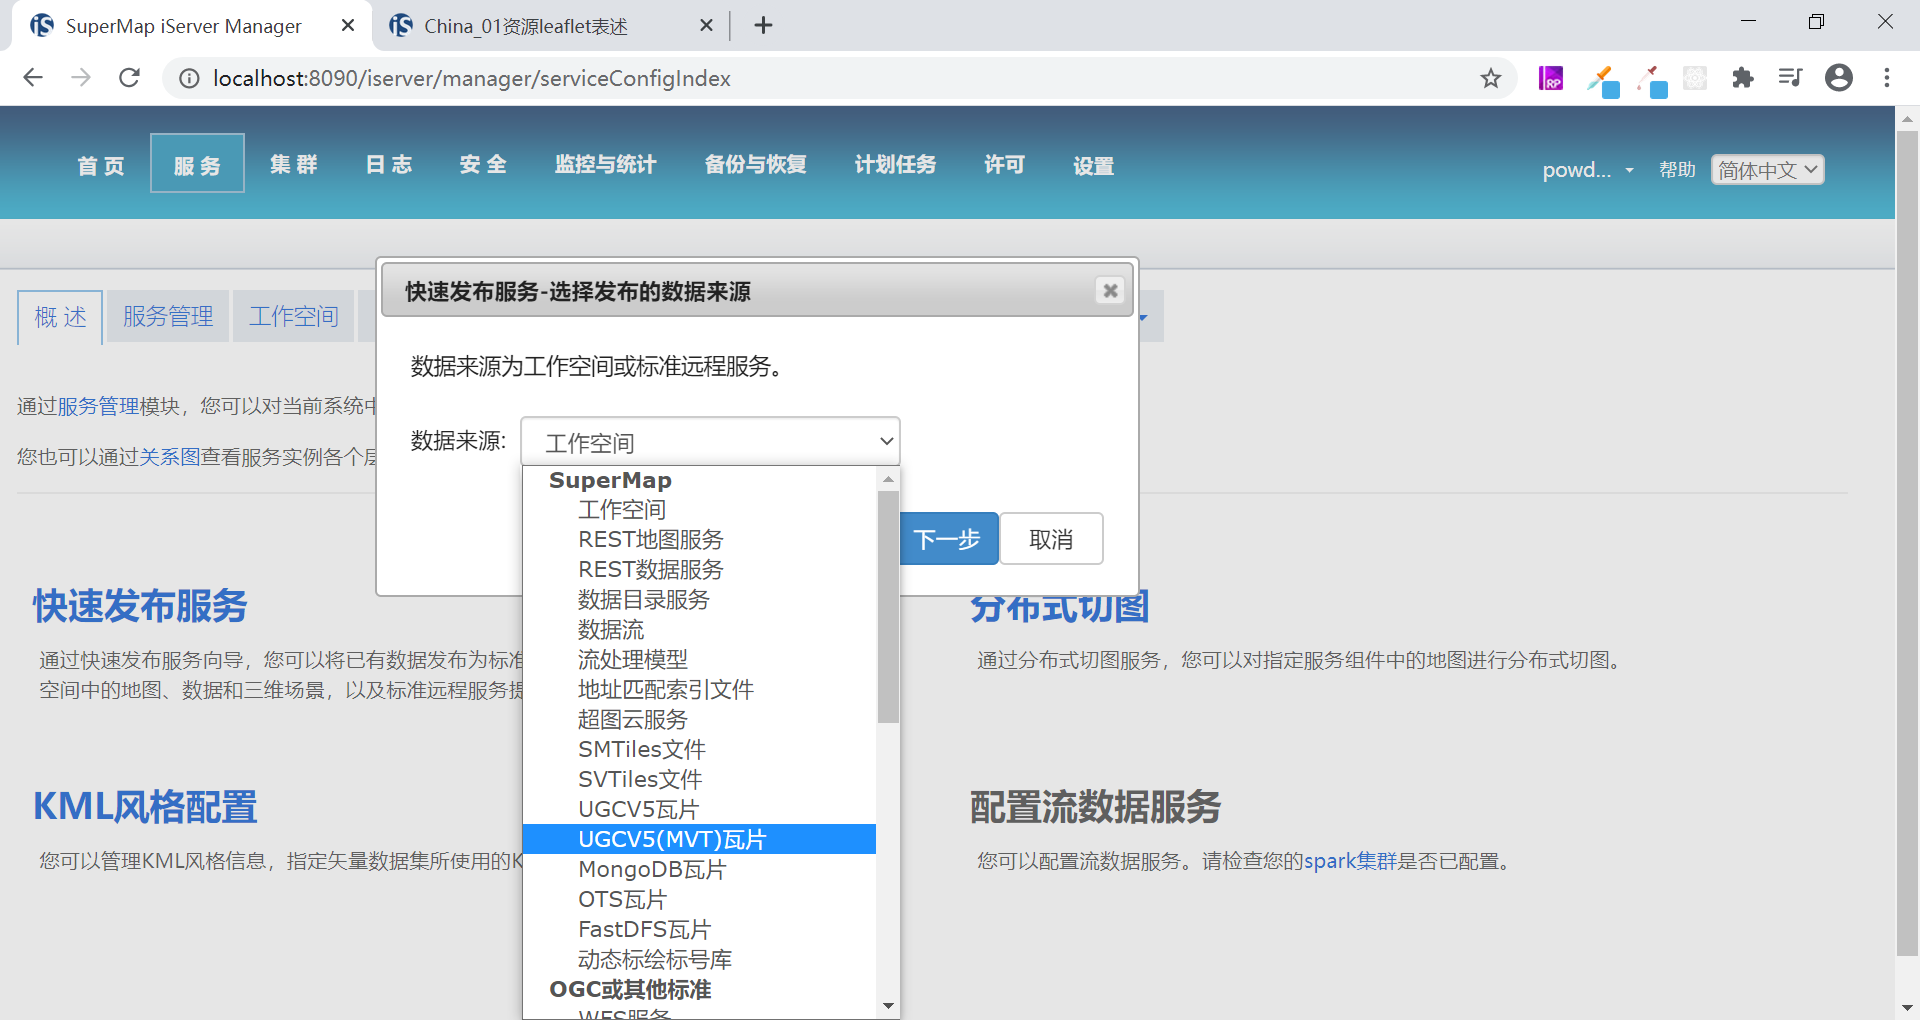The width and height of the screenshot is (1920, 1020).
Task: Open the 帮助 help link
Action: [x=1677, y=170]
